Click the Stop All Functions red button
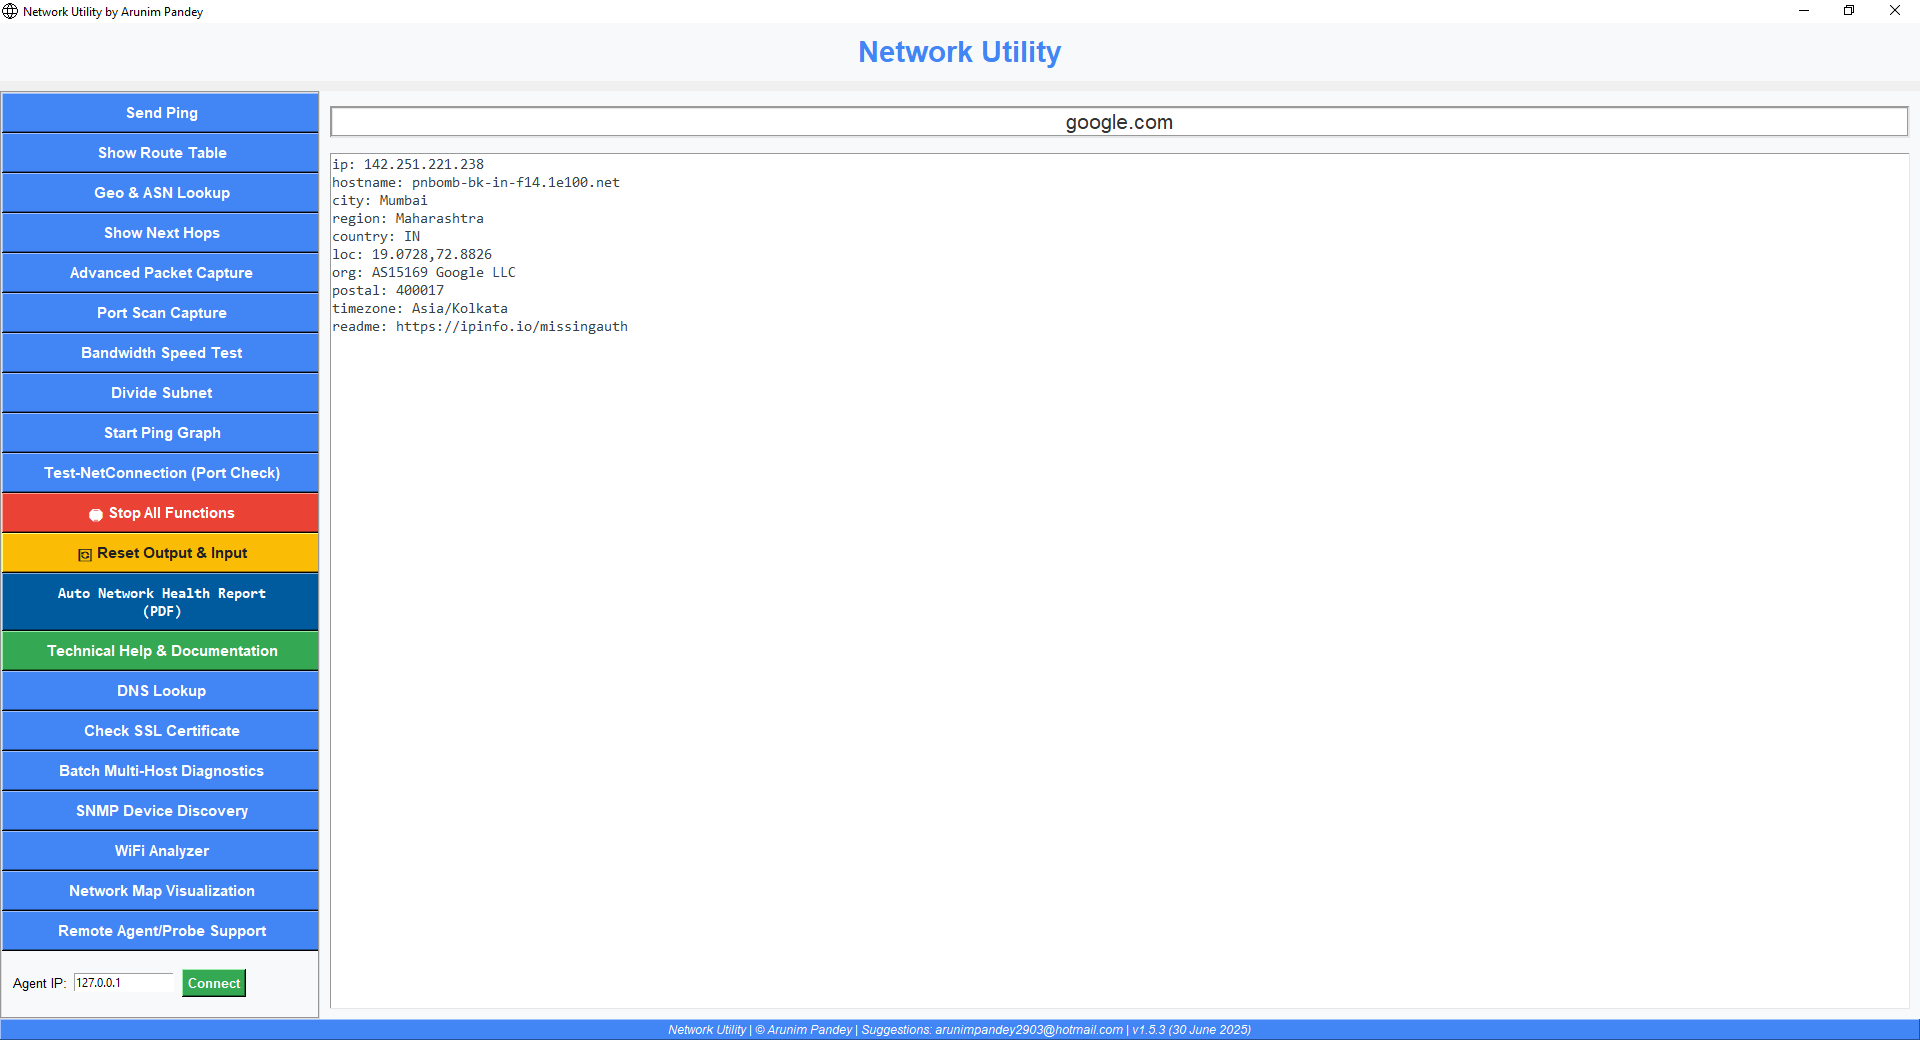This screenshot has height=1040, width=1920. pos(160,513)
